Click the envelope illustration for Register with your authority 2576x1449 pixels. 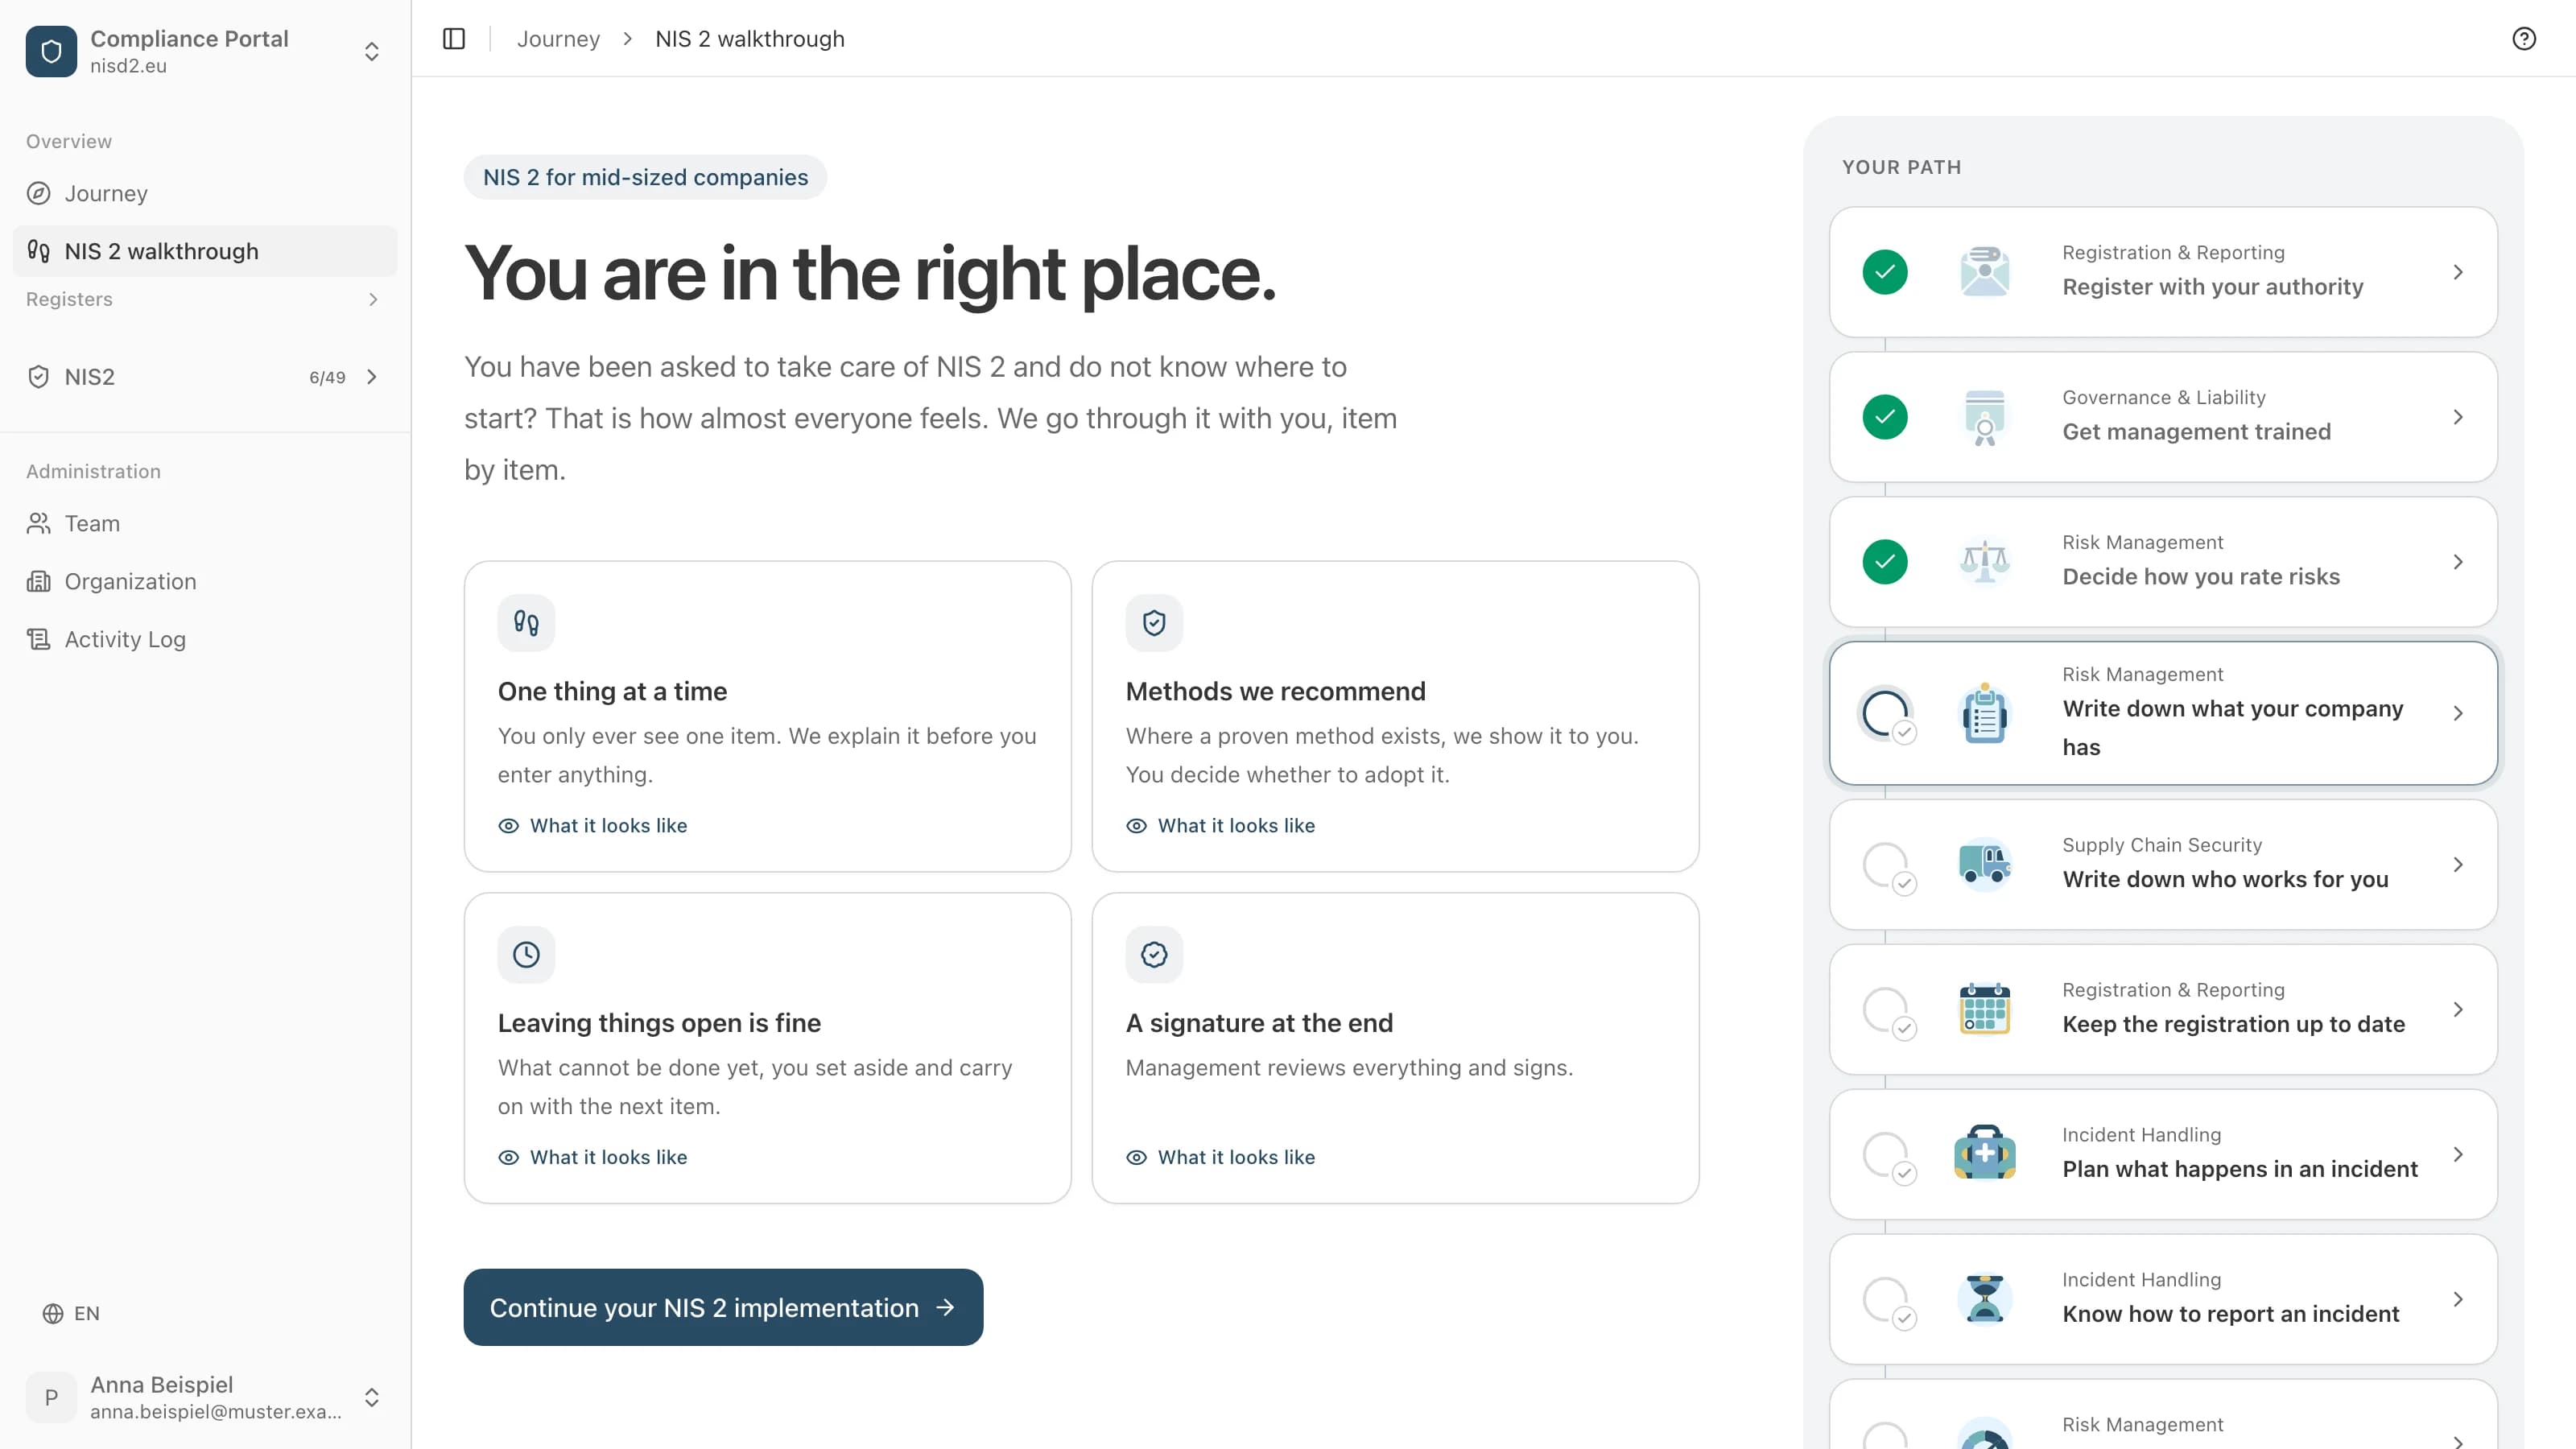click(1985, 272)
